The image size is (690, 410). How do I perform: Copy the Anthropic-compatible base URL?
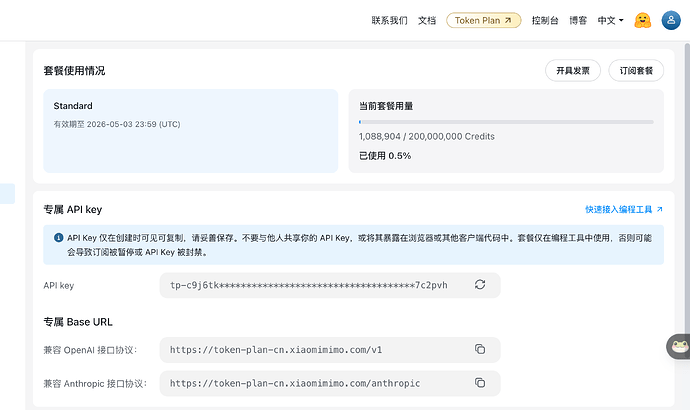tap(480, 383)
